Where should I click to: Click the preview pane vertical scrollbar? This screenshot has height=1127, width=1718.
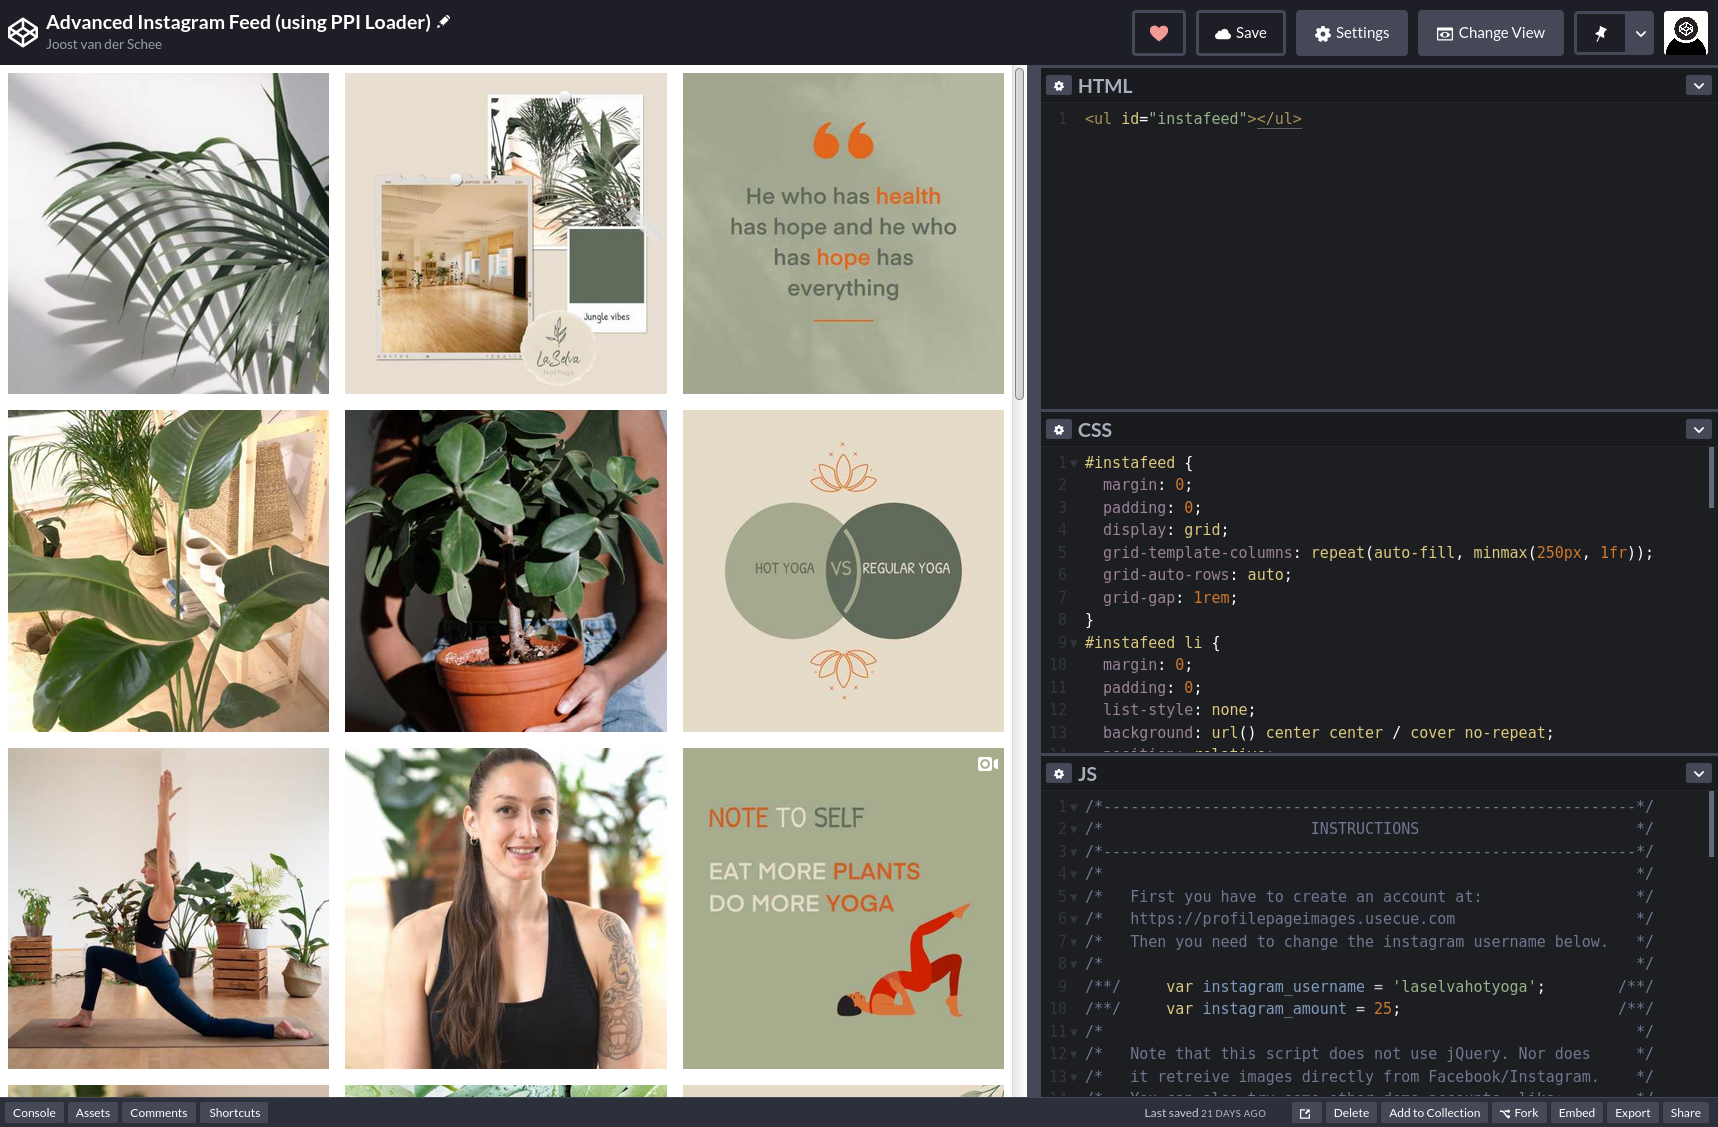pos(1019,234)
